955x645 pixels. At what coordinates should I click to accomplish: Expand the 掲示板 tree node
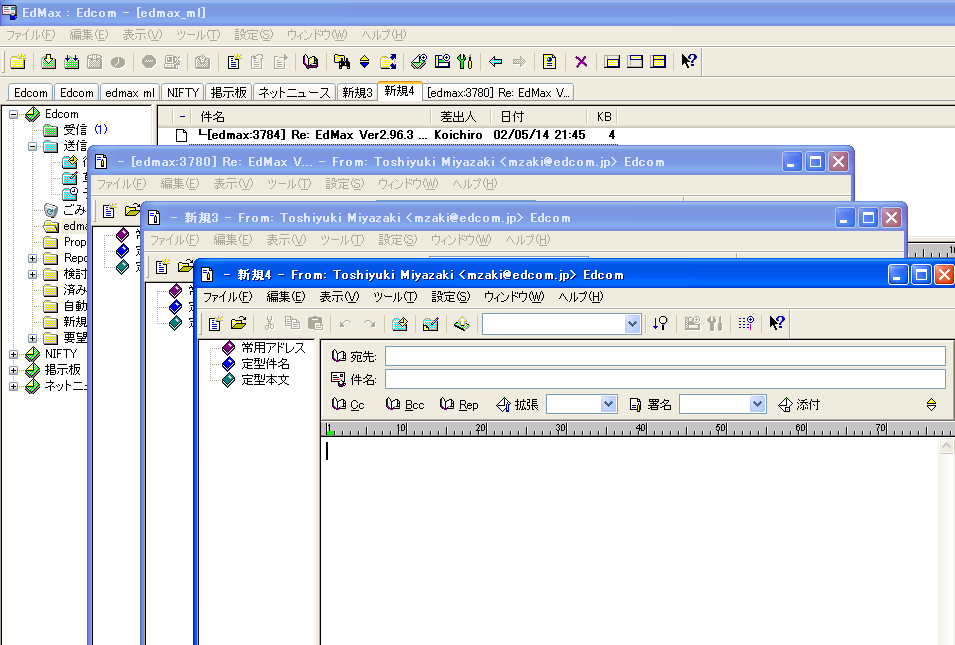pos(13,370)
